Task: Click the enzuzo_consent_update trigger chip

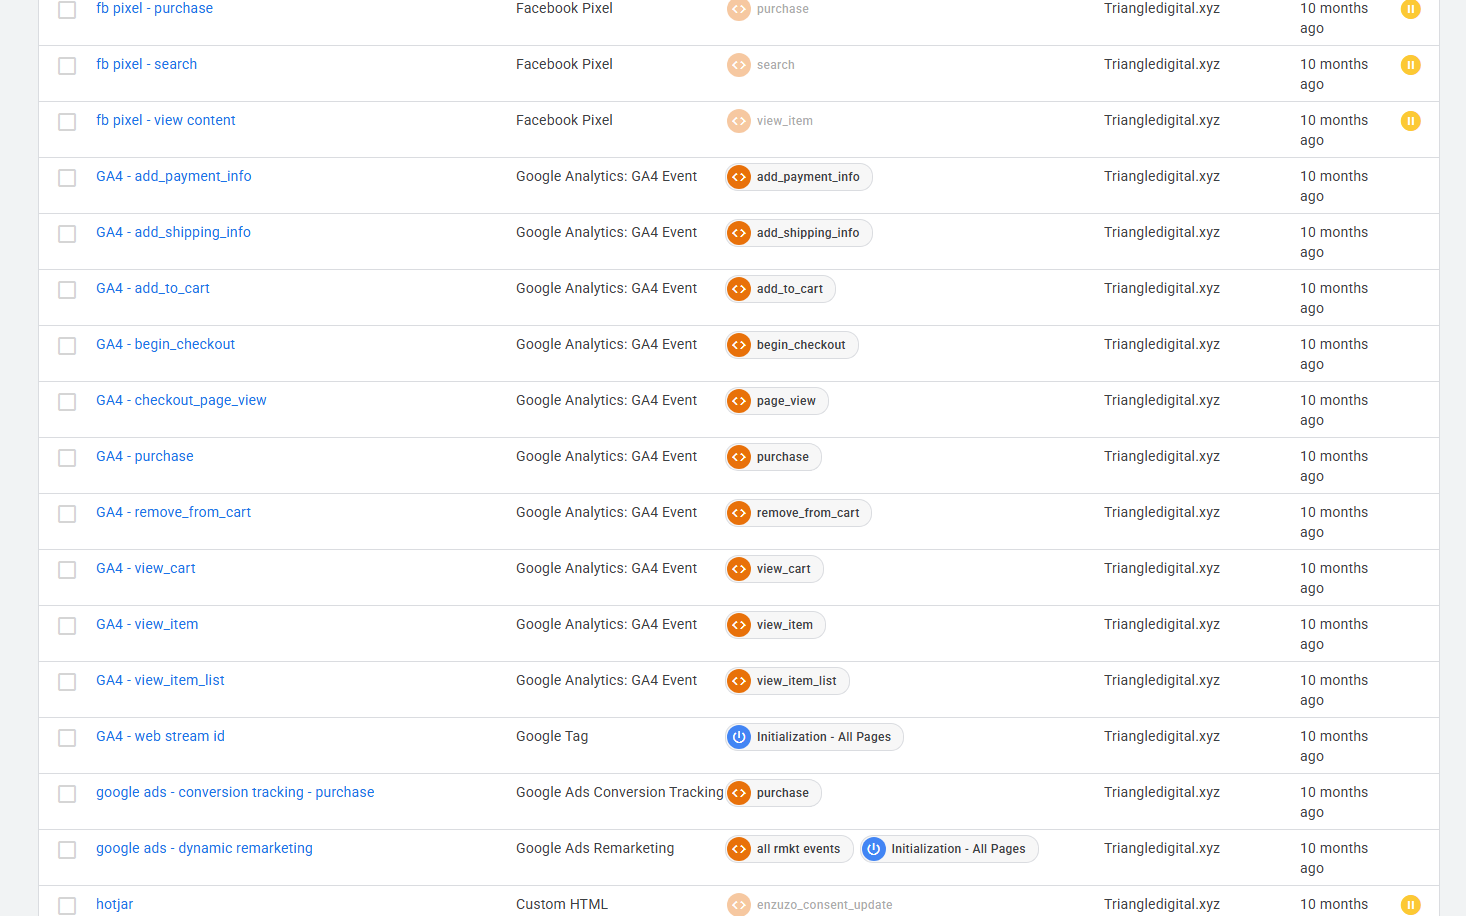Action: point(810,905)
